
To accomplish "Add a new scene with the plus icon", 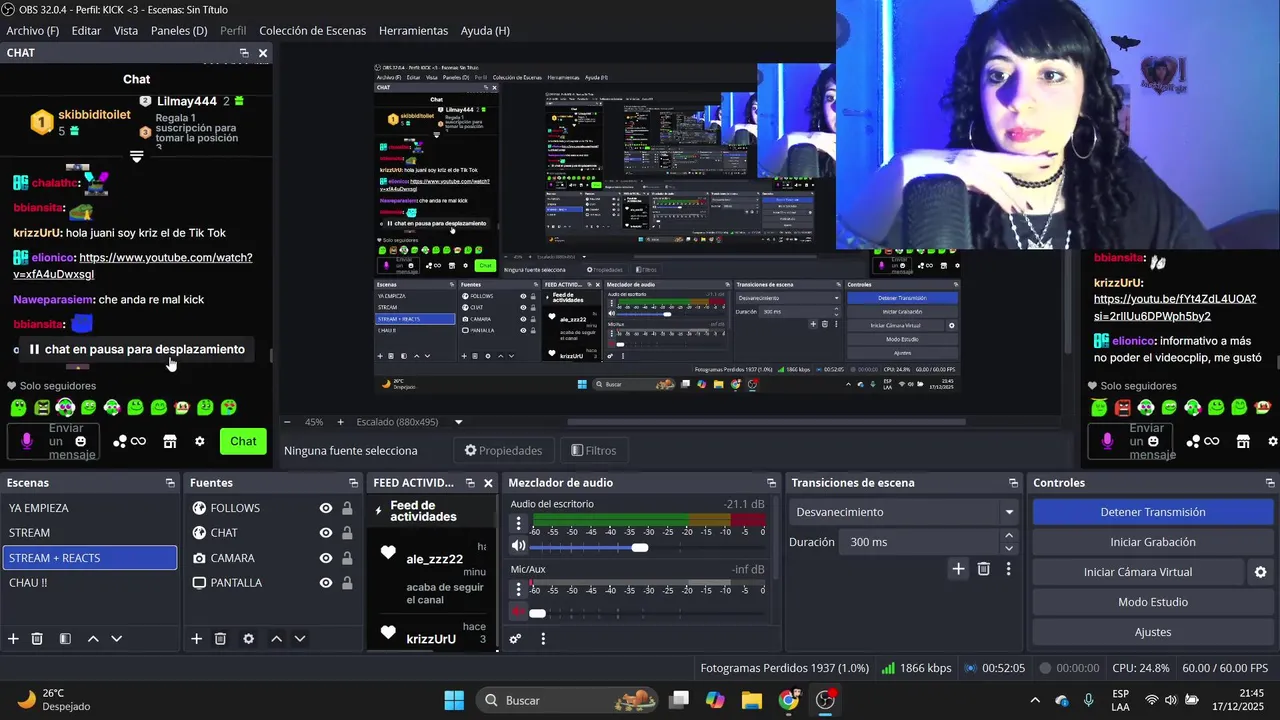I will point(13,639).
